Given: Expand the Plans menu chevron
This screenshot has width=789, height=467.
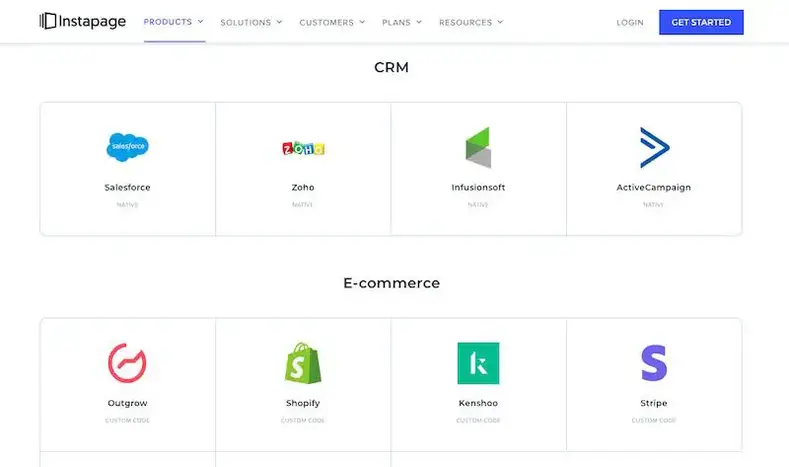Looking at the screenshot, I should tap(419, 22).
